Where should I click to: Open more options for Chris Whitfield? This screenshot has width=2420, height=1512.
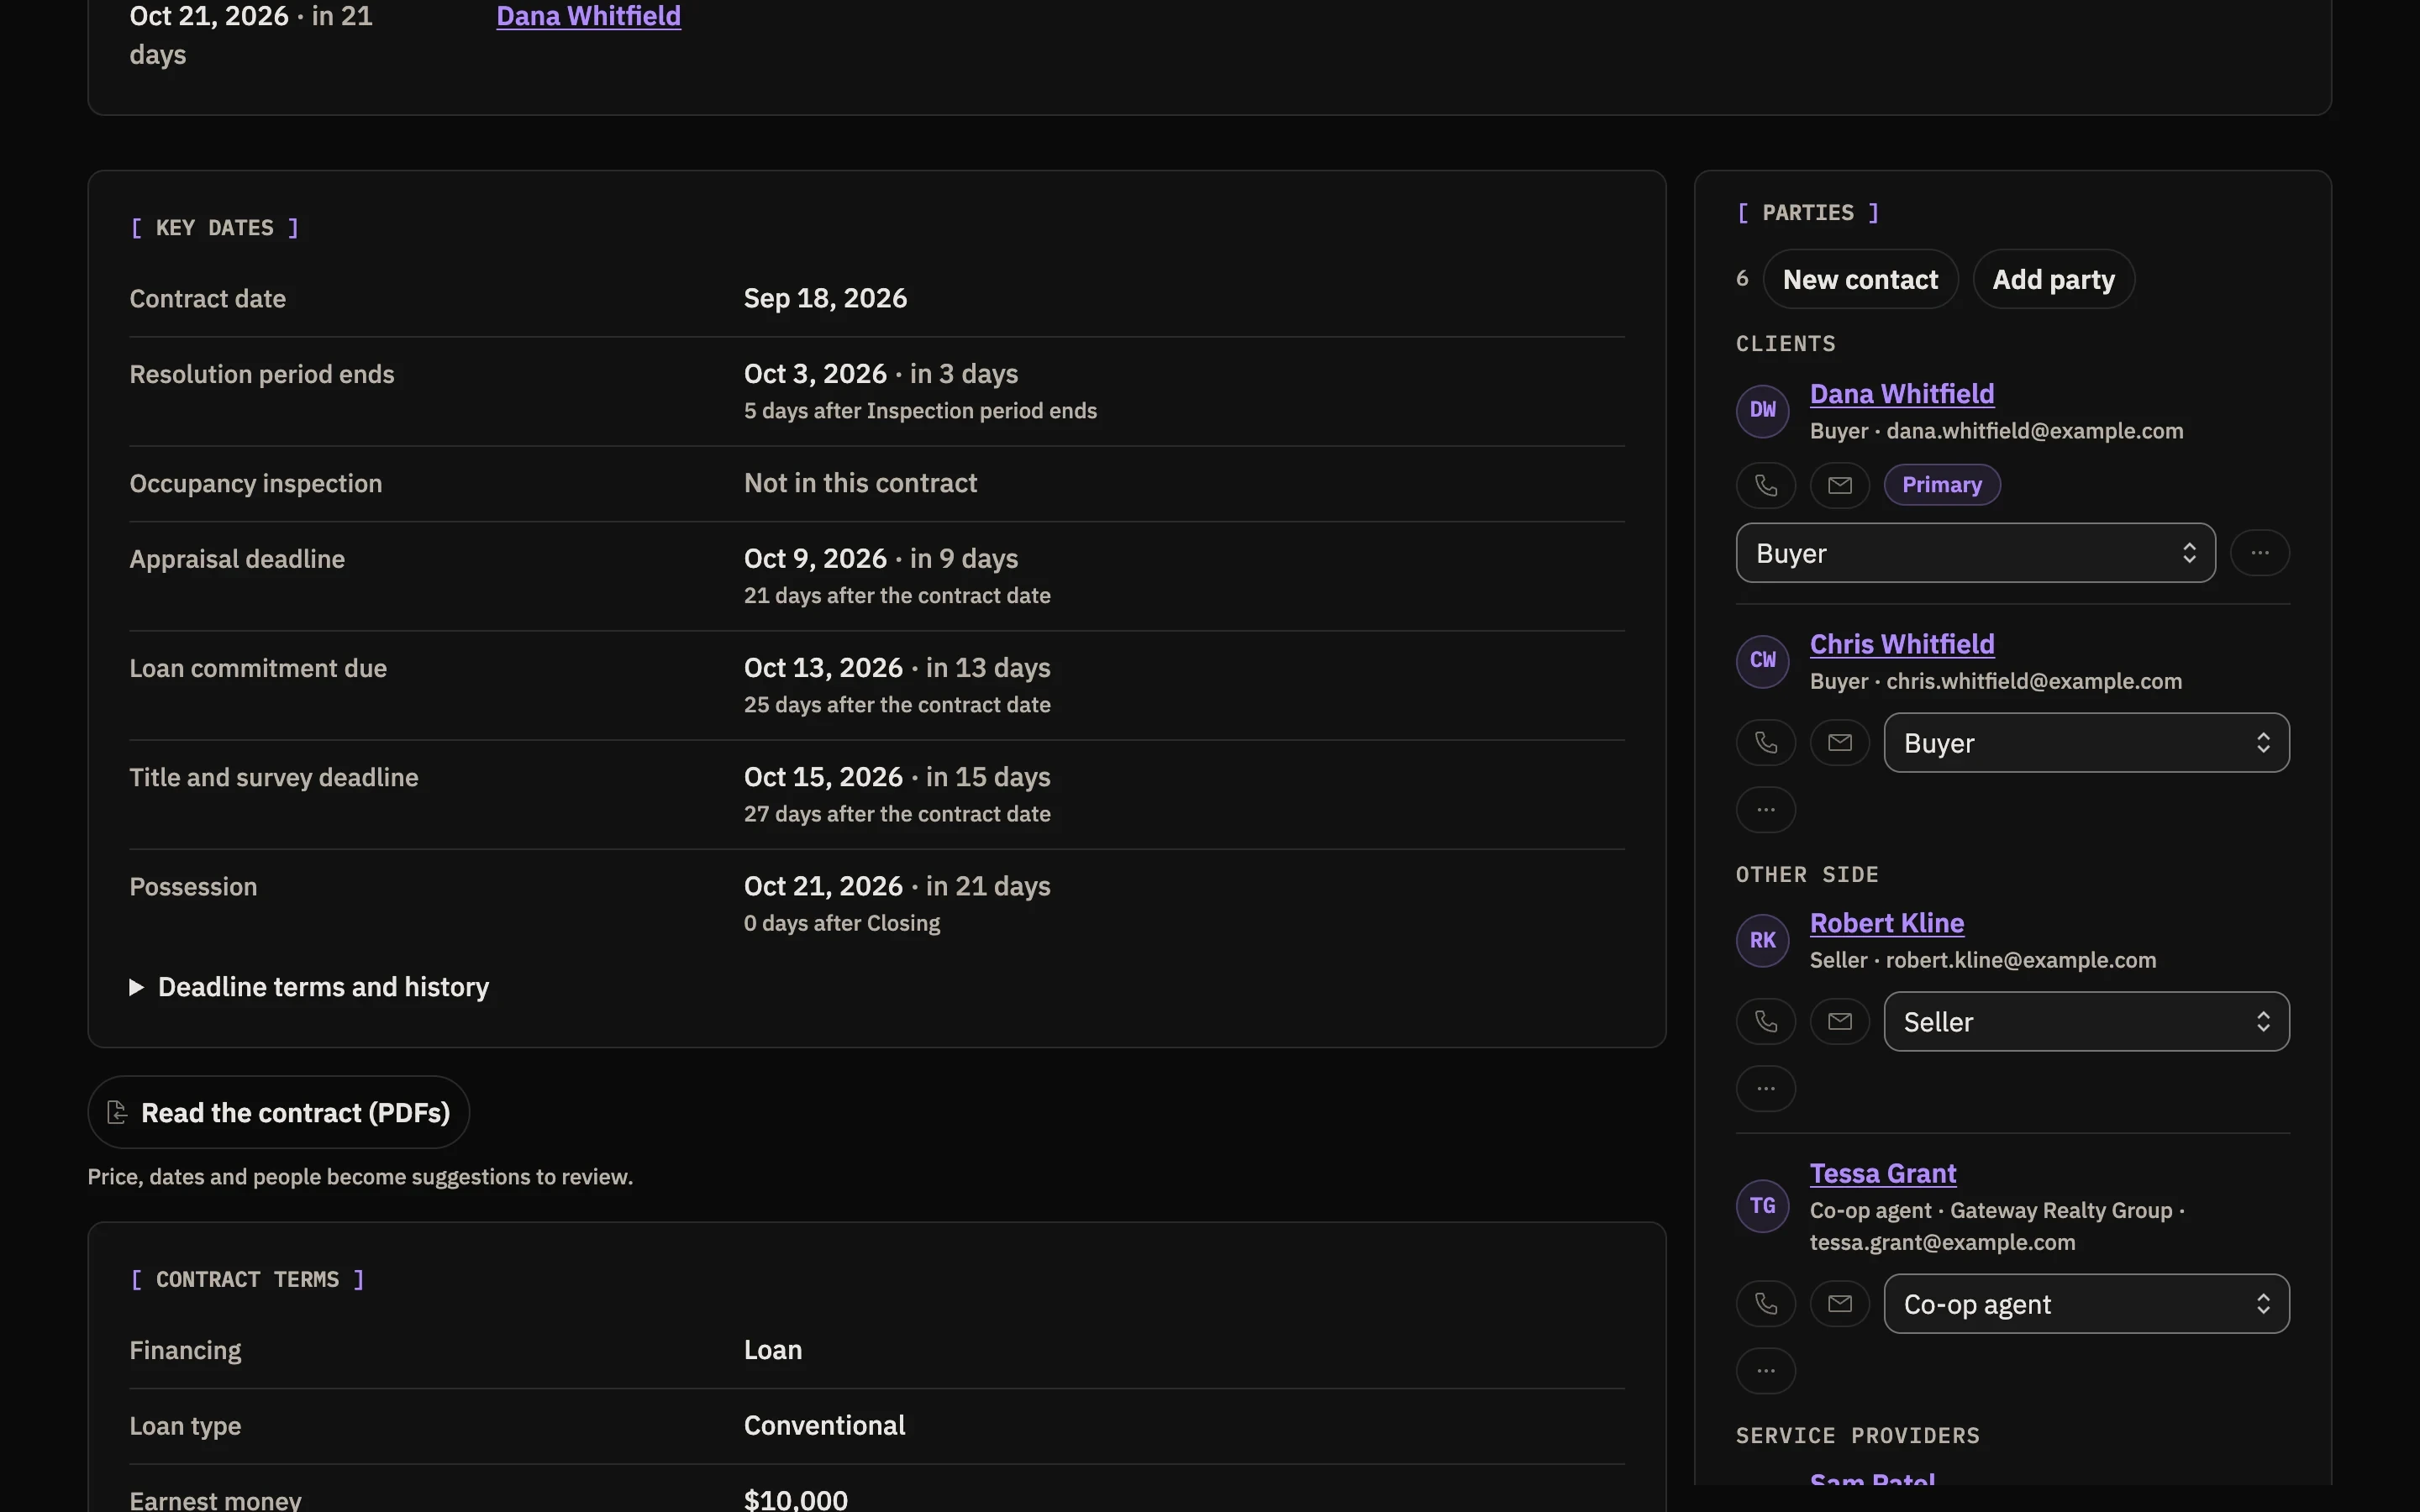click(1766, 810)
